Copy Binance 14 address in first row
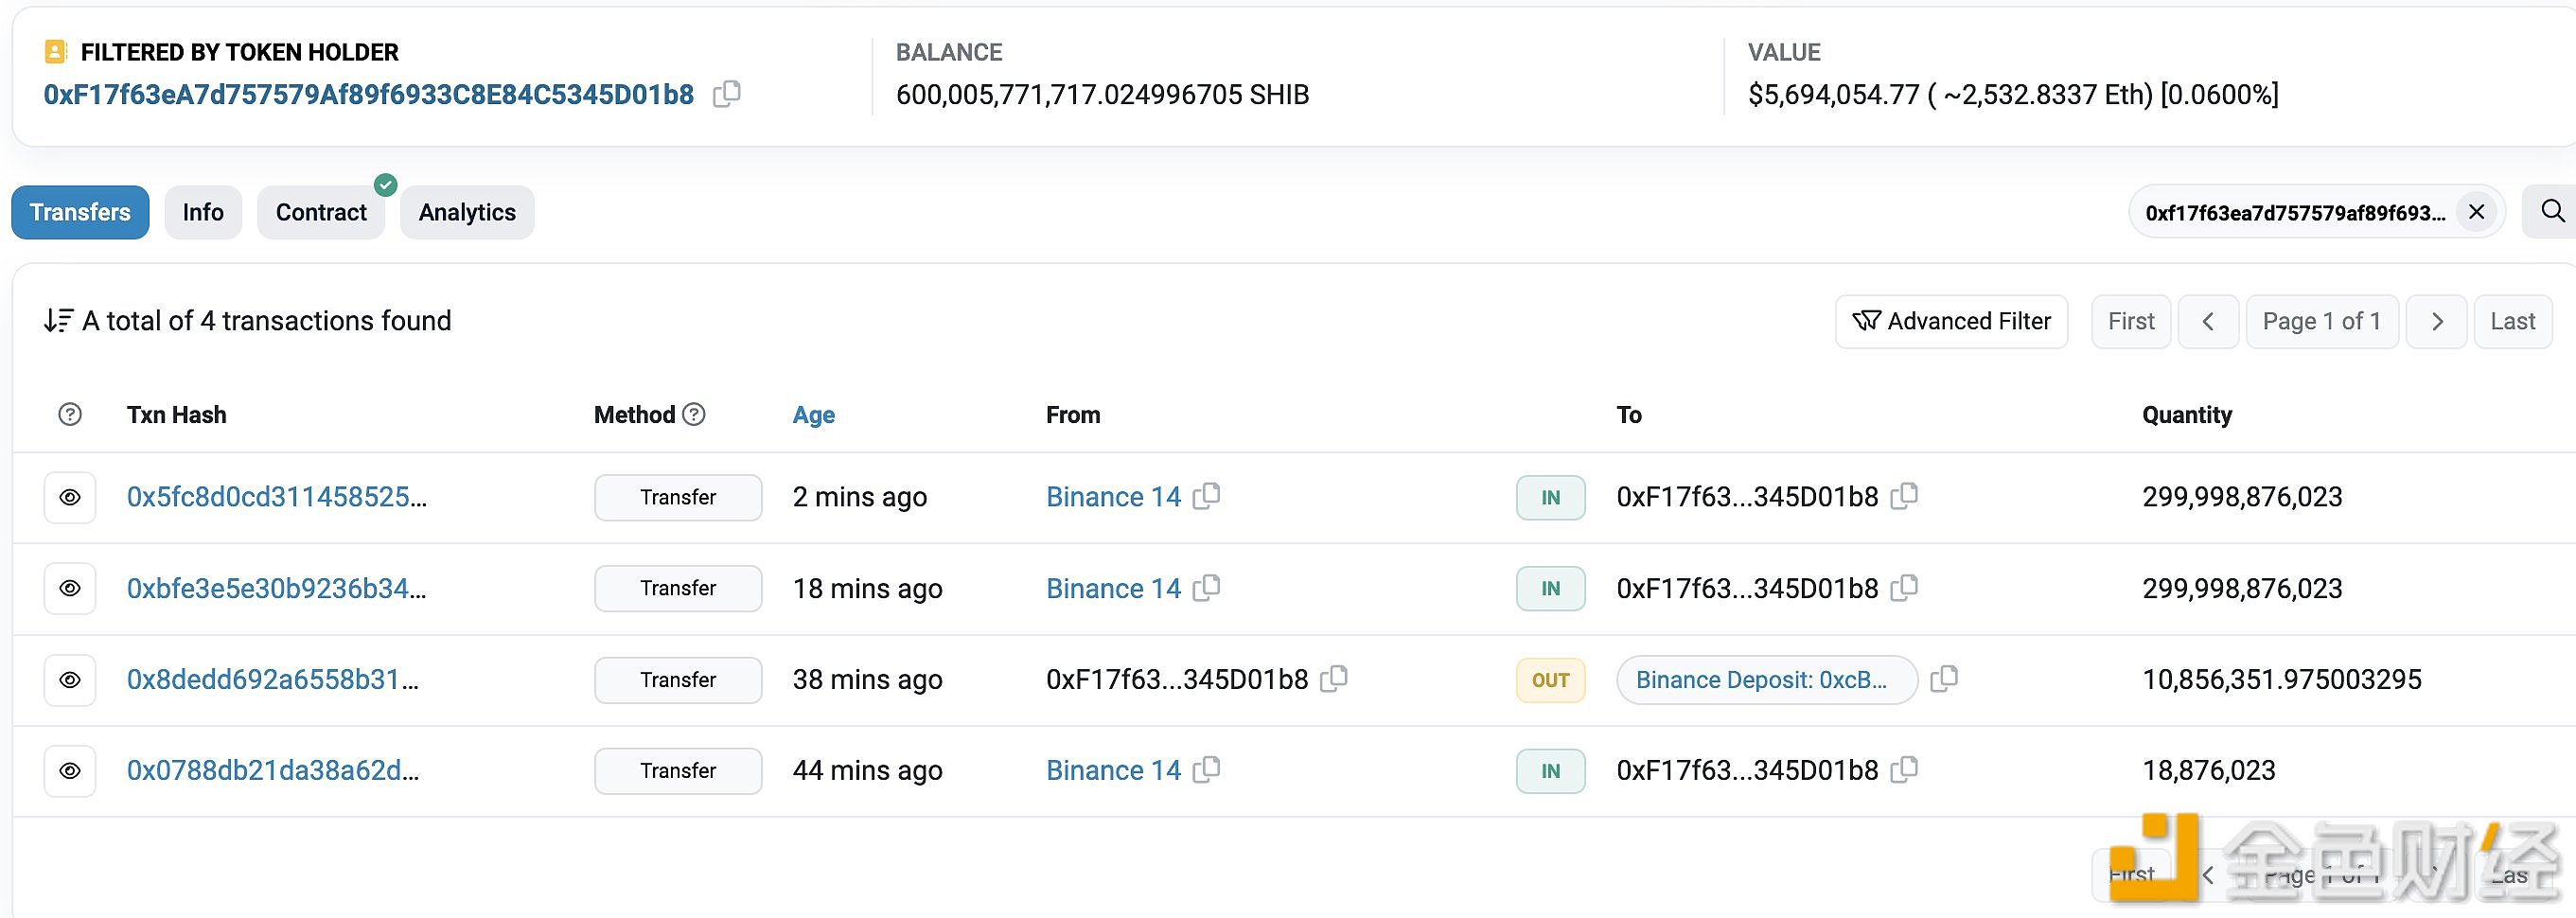Screen dimensions: 2576x918 [x=1207, y=496]
